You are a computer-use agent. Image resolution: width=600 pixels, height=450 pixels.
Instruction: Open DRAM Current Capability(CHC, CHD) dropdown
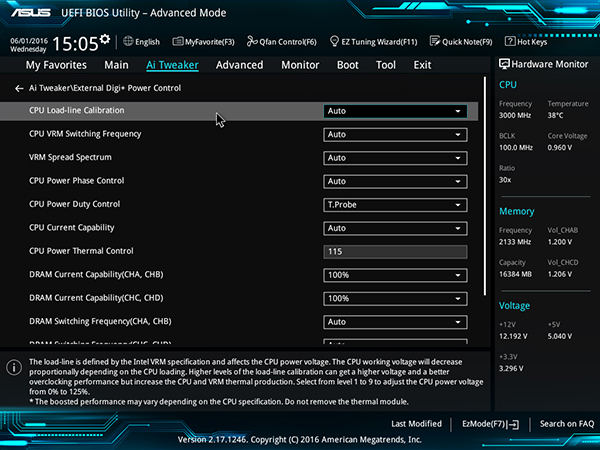coord(395,298)
